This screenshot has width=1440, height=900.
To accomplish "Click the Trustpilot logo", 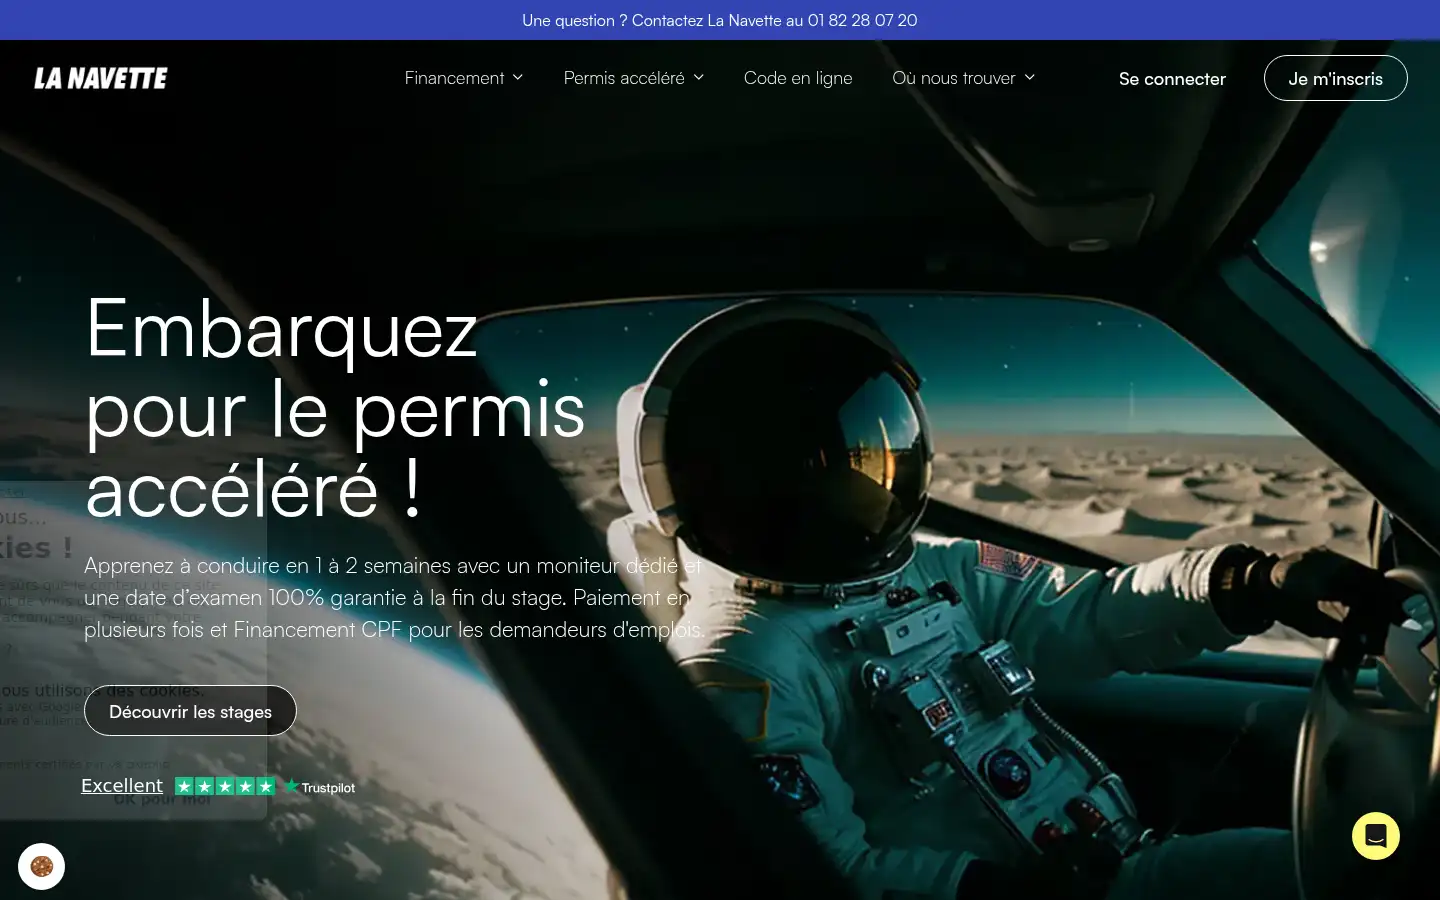I will (x=319, y=787).
